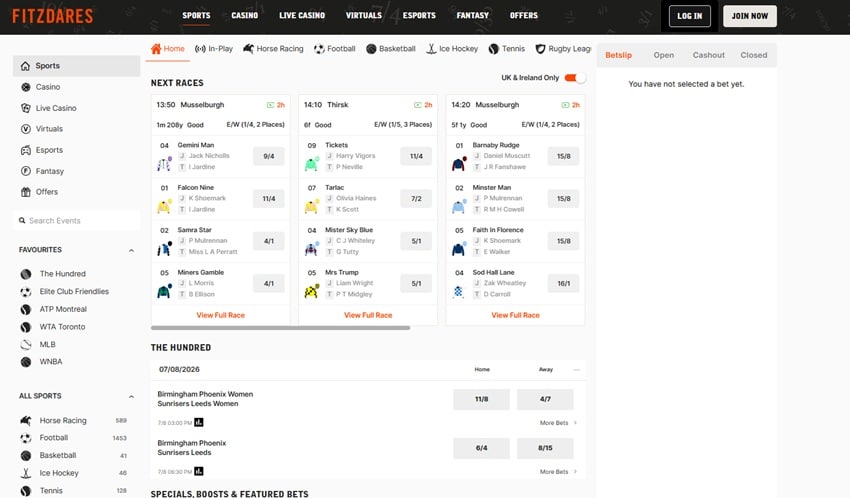
Task: Click the Log In button
Action: pos(690,16)
